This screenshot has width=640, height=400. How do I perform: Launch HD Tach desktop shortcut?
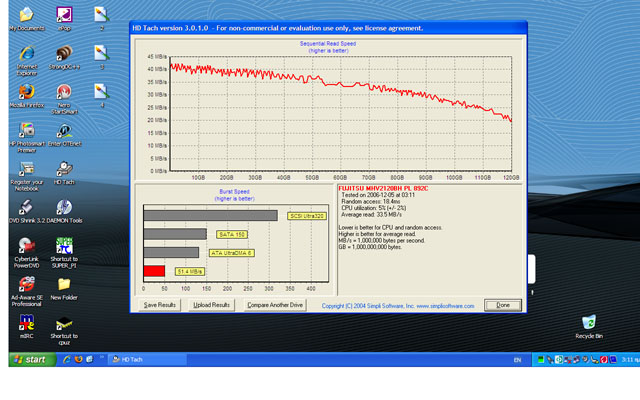[64, 173]
